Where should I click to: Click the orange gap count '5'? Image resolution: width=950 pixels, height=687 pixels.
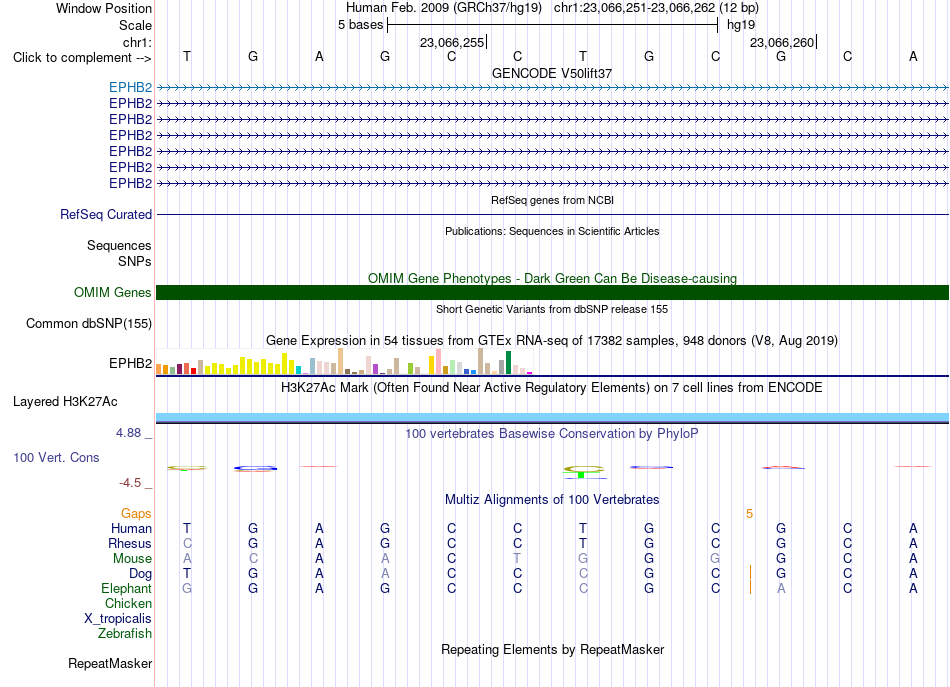click(749, 514)
